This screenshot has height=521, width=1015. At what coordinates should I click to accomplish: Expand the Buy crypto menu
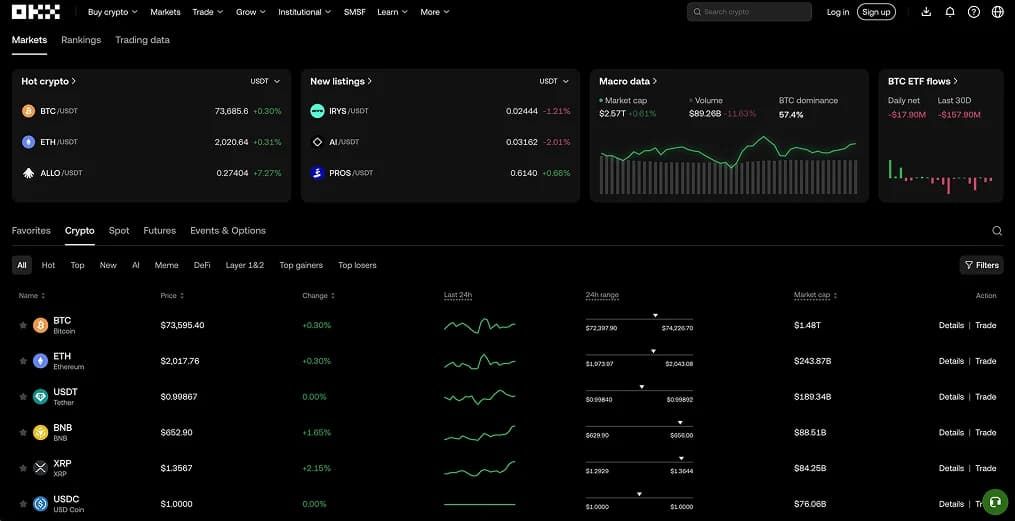[x=113, y=12]
